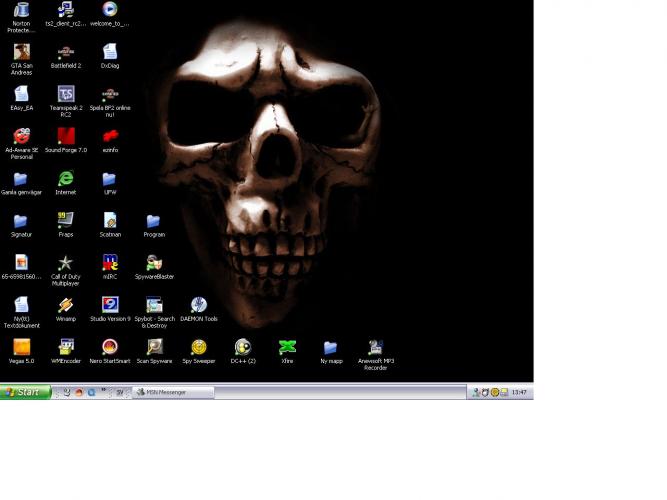Launch the Vegas 5.0 shortcut

pos(21,347)
